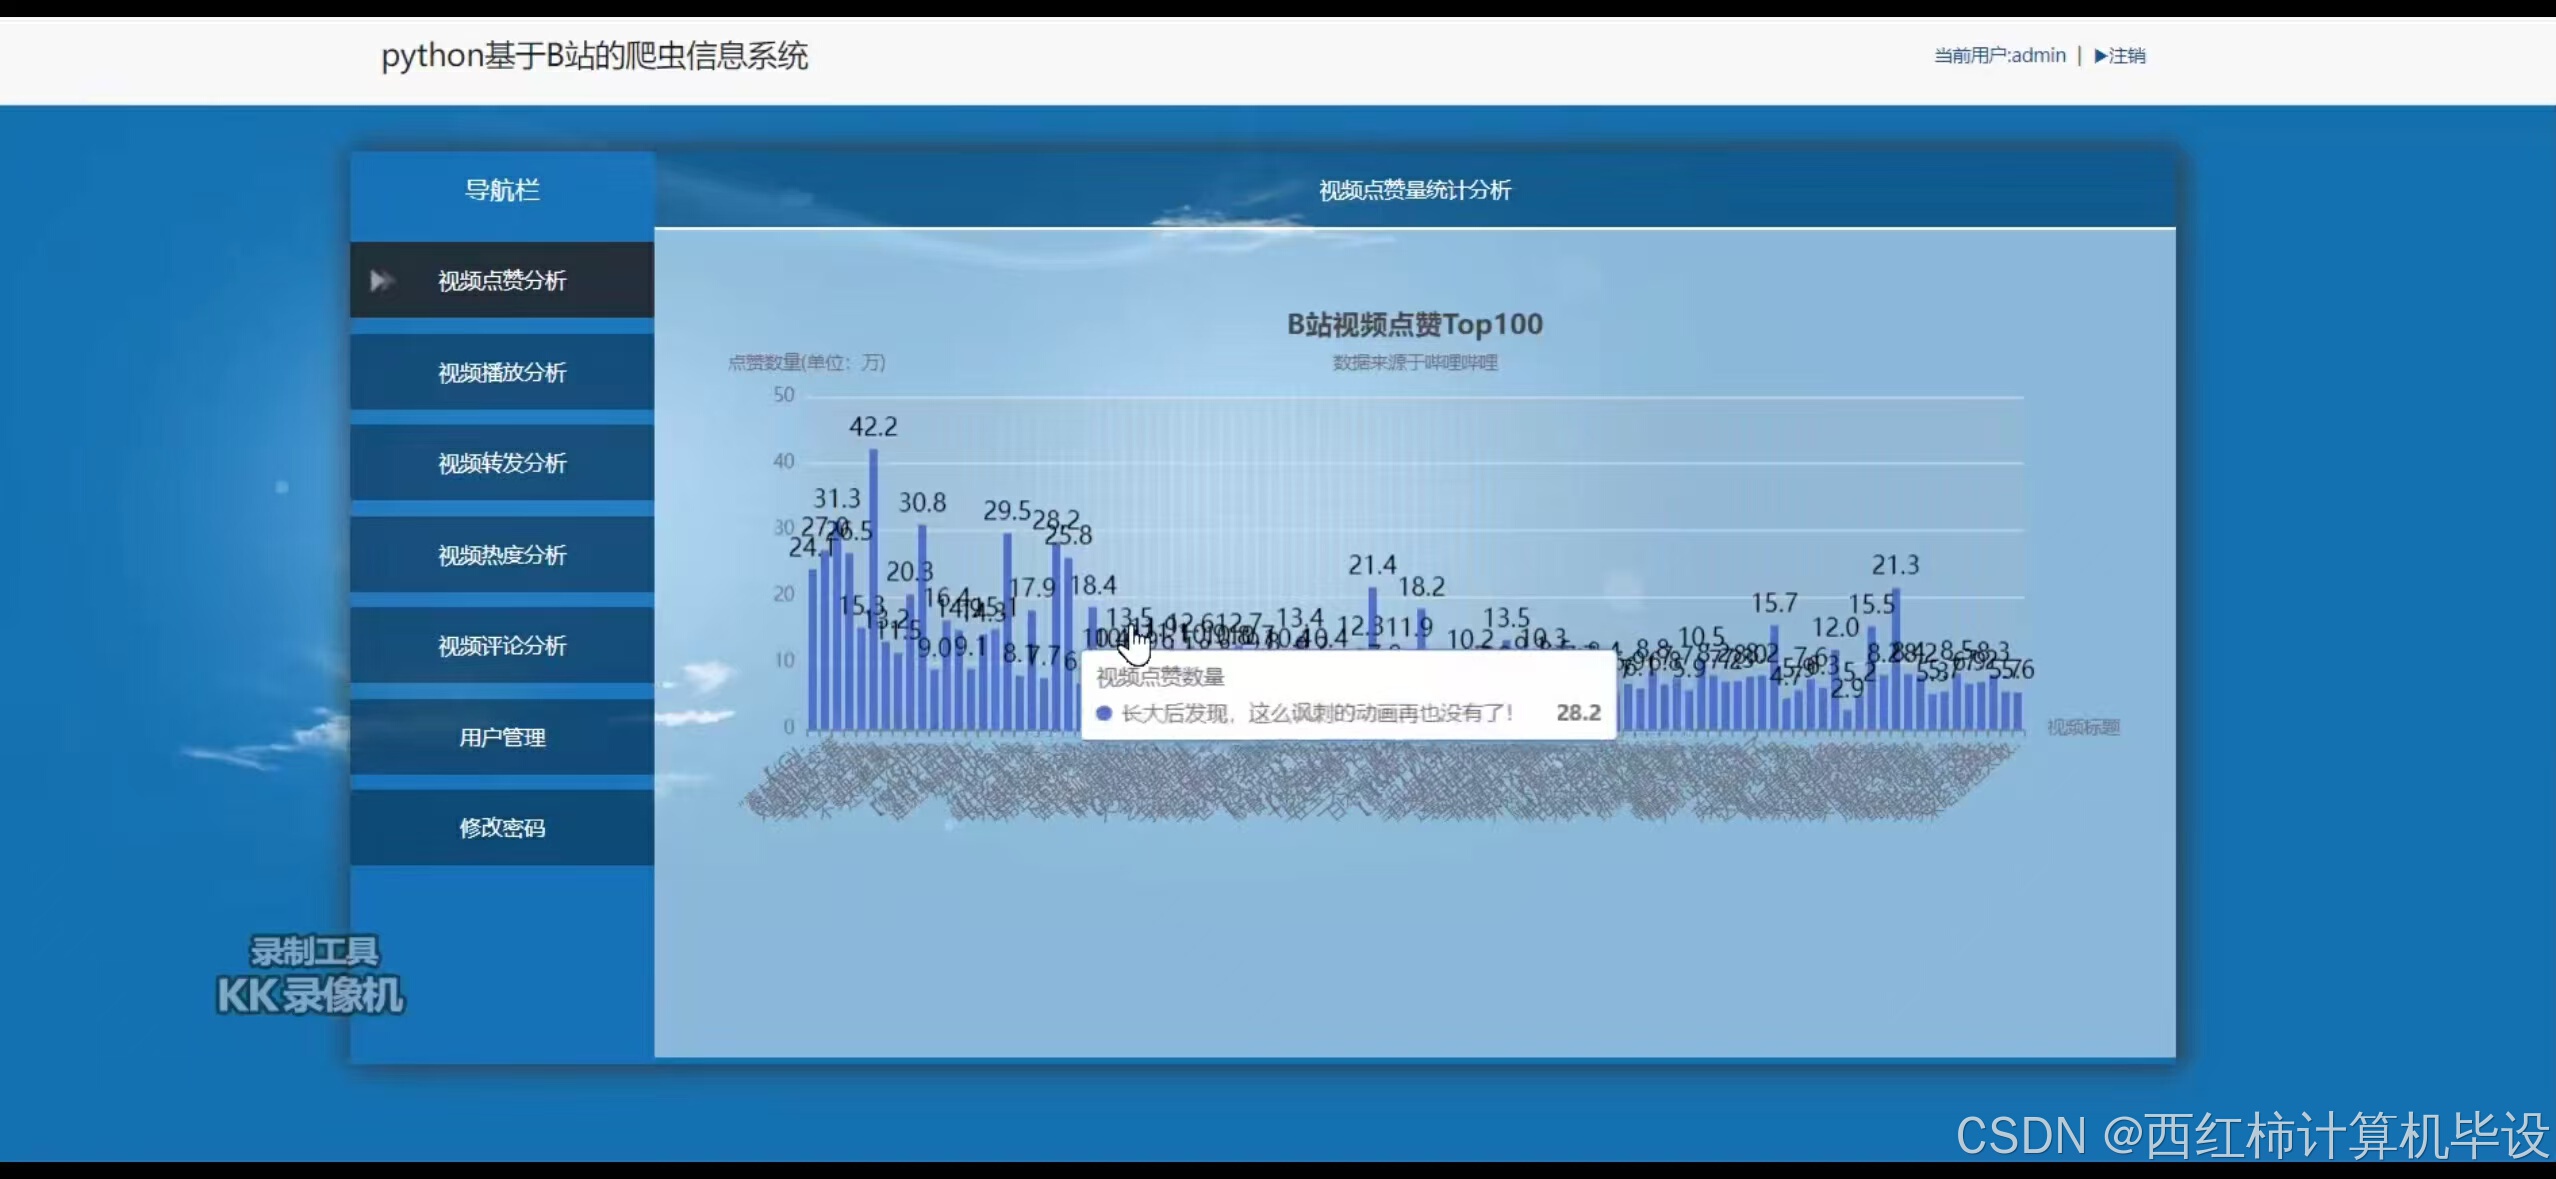
Task: Click the 导航栏 sidebar header
Action: 502,190
